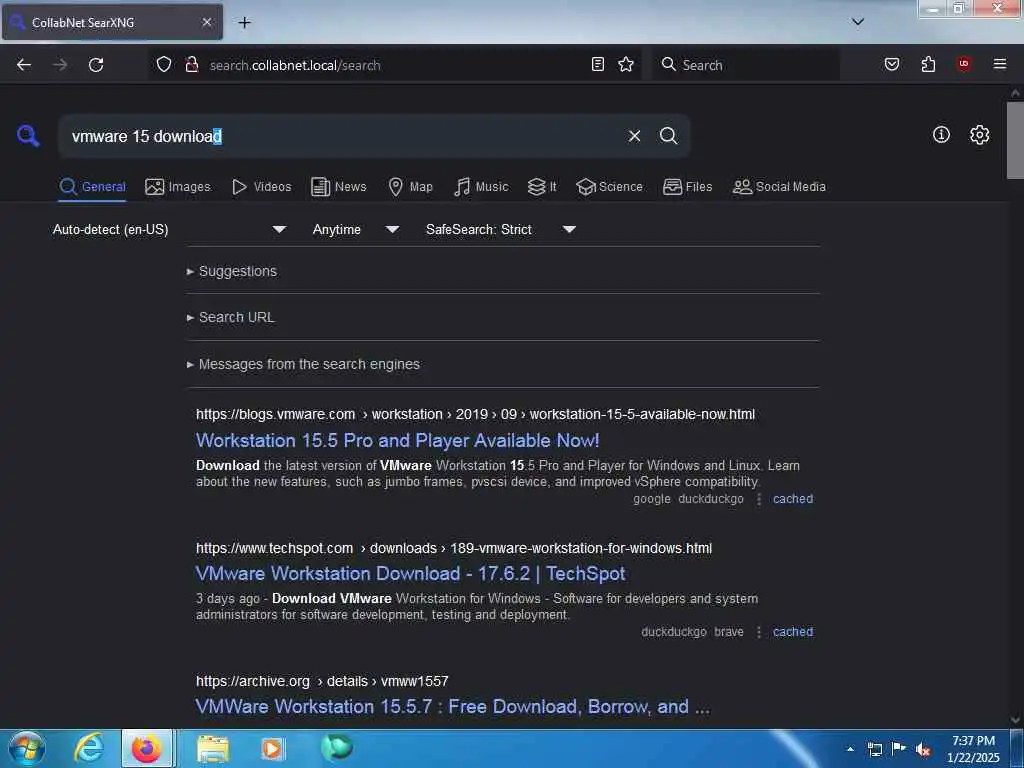The image size is (1024, 768).
Task: Open VMware Workstation Download TechSpot result
Action: [410, 573]
